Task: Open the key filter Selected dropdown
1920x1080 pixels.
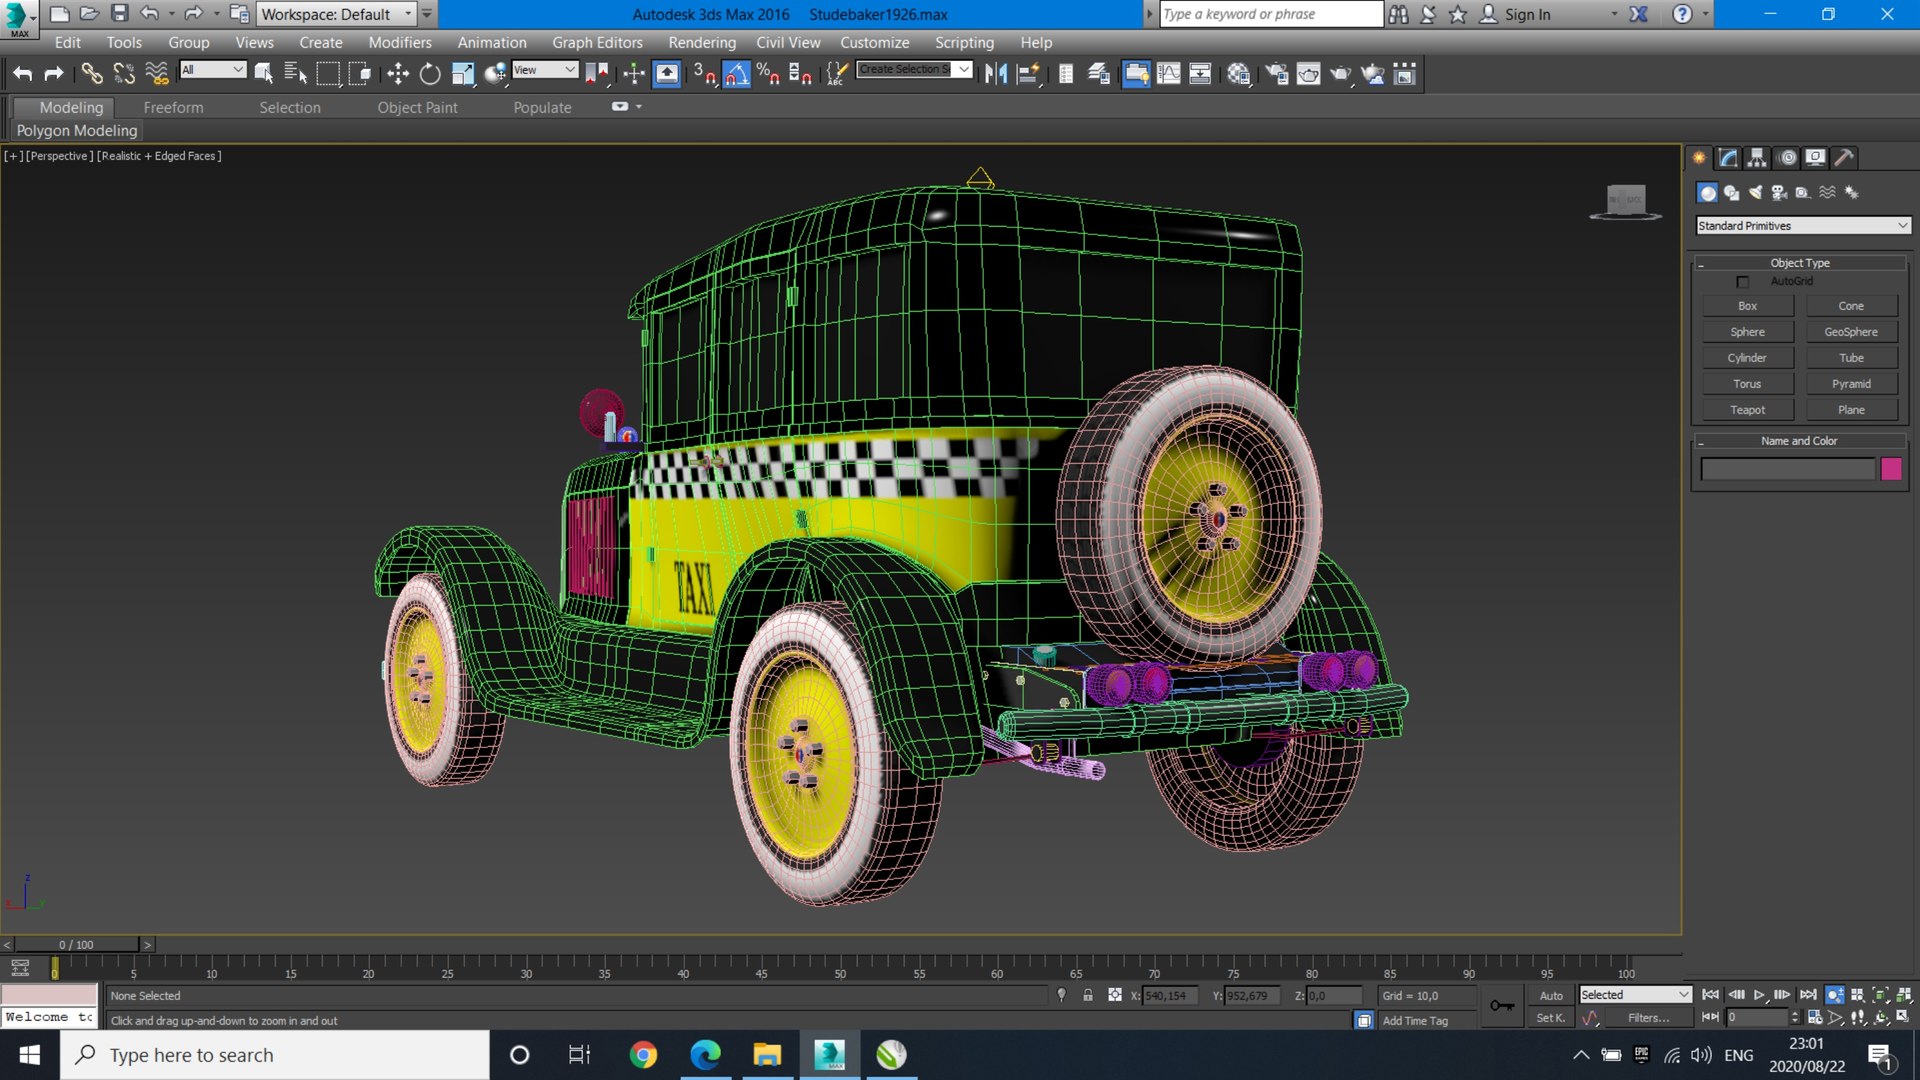Action: 1636,995
